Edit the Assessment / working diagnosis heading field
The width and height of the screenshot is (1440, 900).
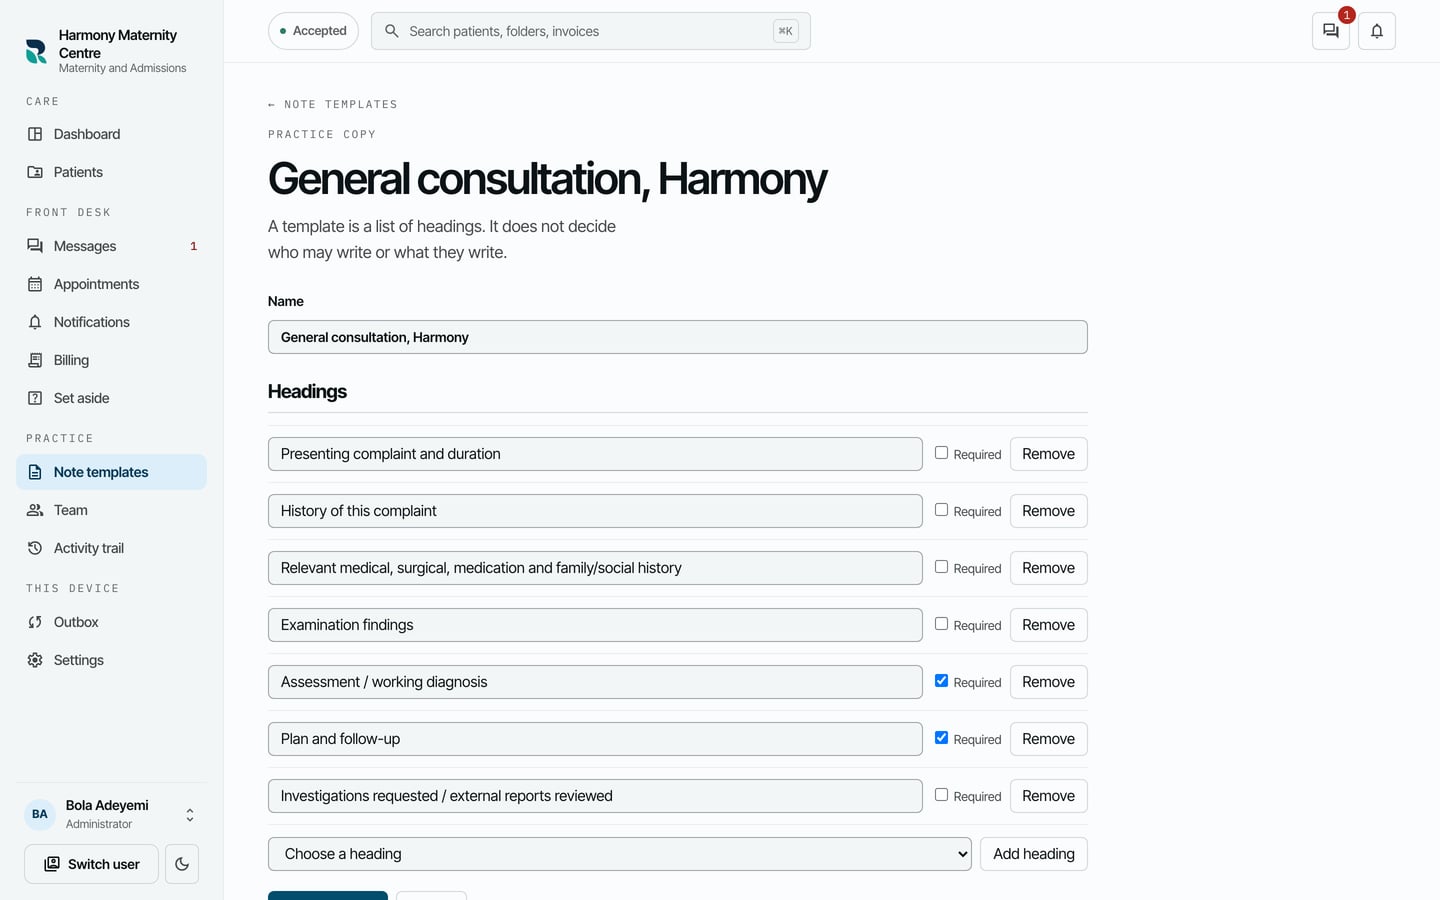pyautogui.click(x=595, y=682)
